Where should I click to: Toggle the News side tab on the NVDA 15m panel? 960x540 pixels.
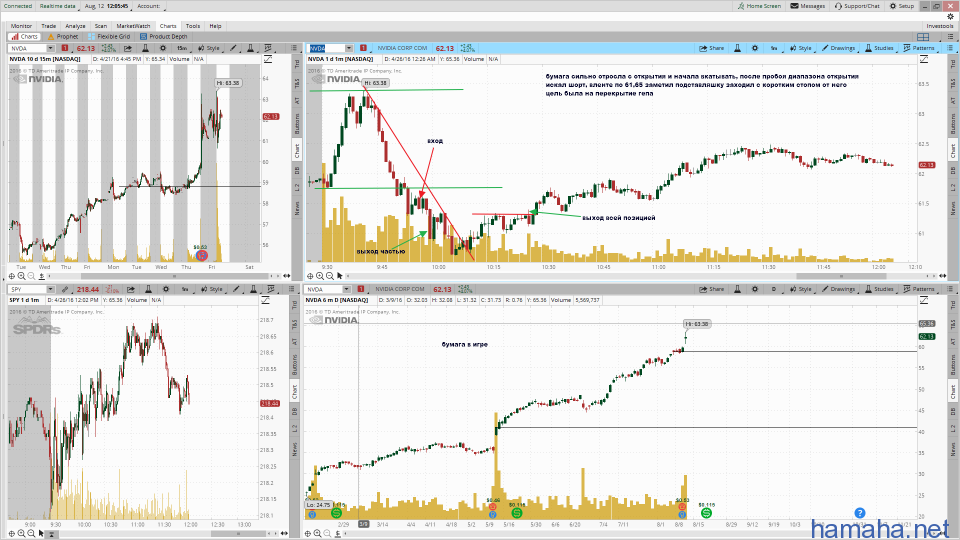point(297,208)
